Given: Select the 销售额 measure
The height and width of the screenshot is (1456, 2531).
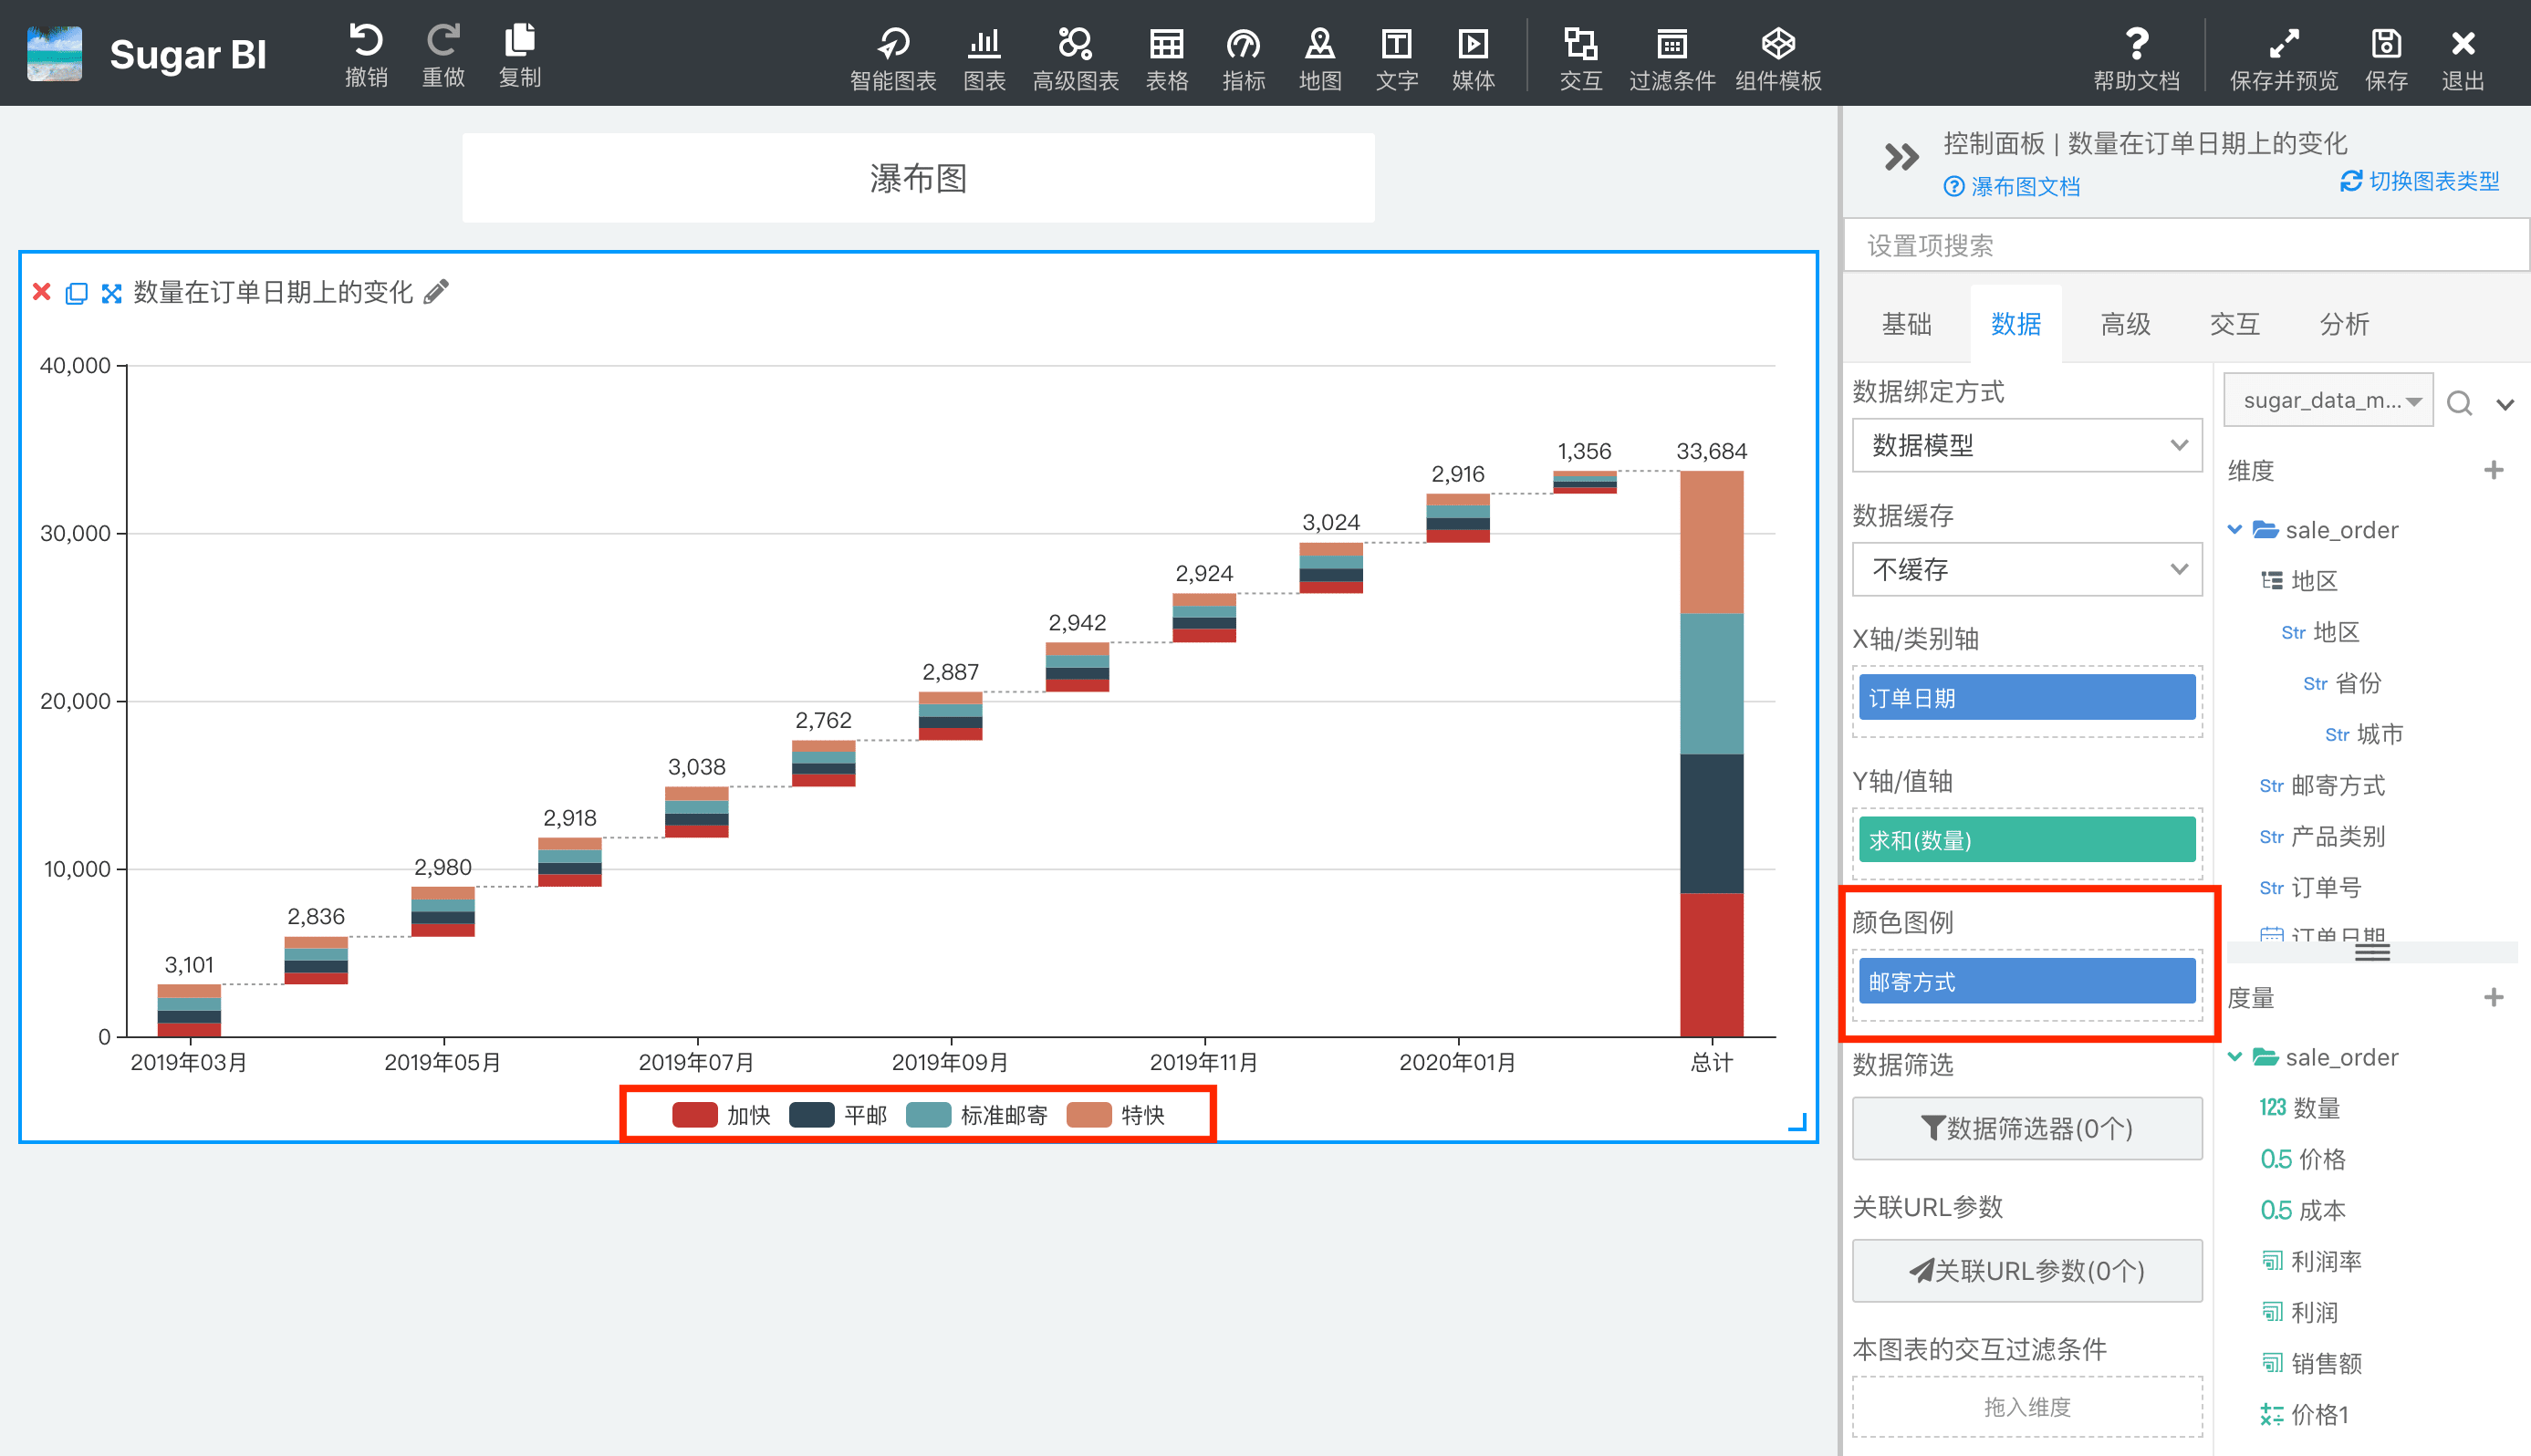Looking at the screenshot, I should click(x=2311, y=1362).
